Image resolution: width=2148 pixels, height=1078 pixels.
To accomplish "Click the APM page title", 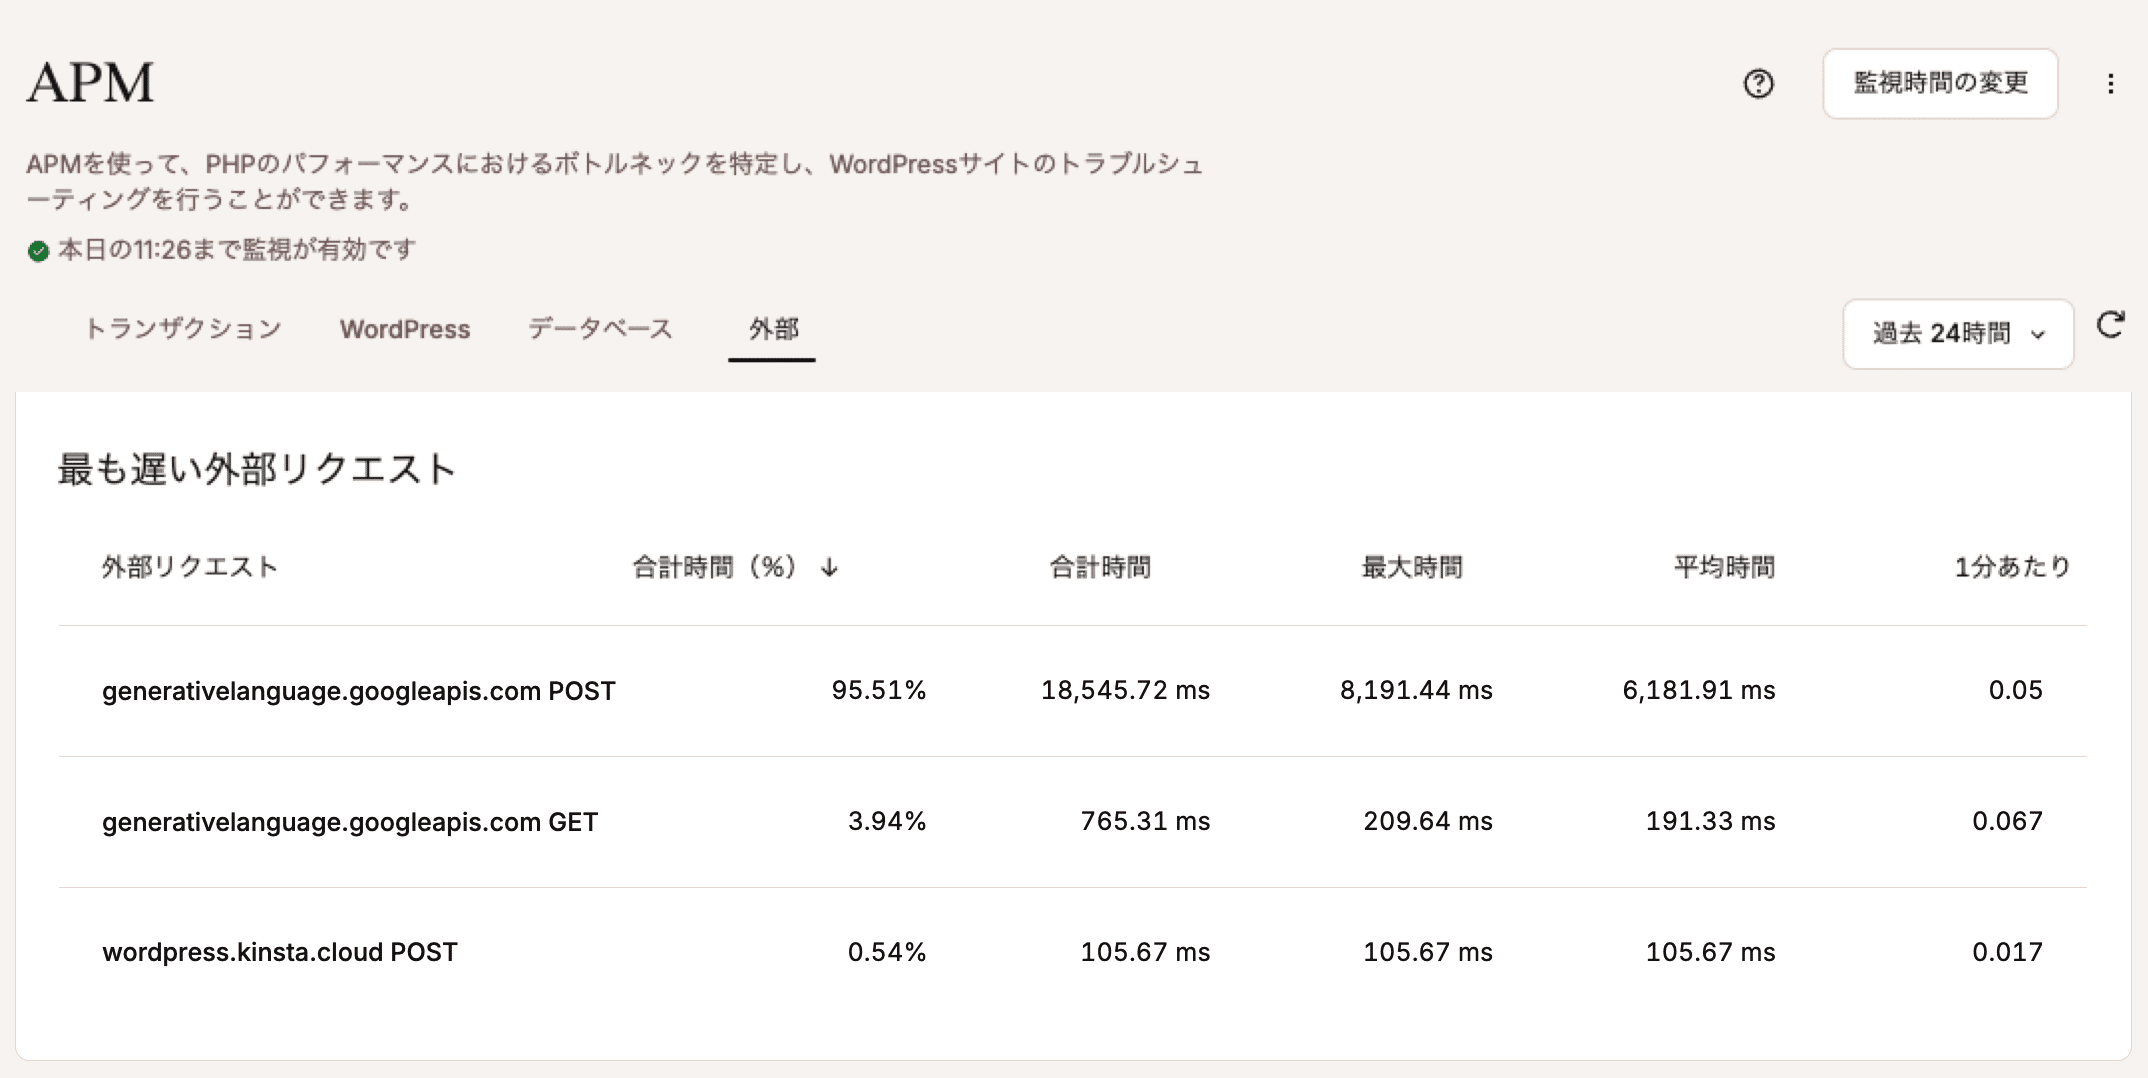I will (x=90, y=82).
